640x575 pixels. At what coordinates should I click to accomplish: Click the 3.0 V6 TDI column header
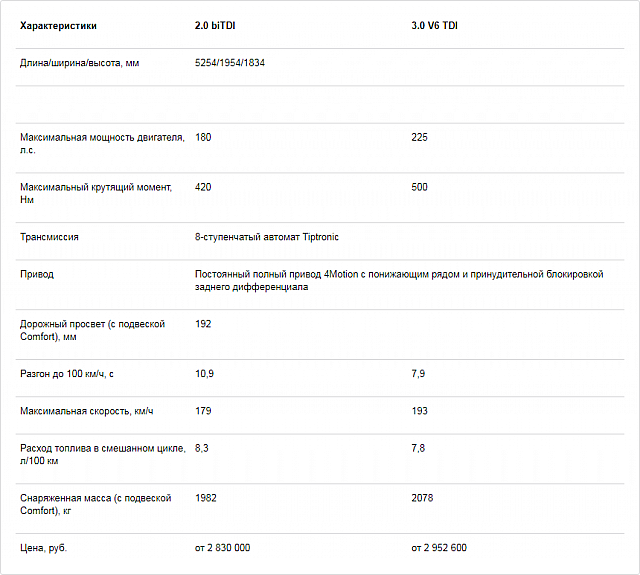(x=435, y=25)
